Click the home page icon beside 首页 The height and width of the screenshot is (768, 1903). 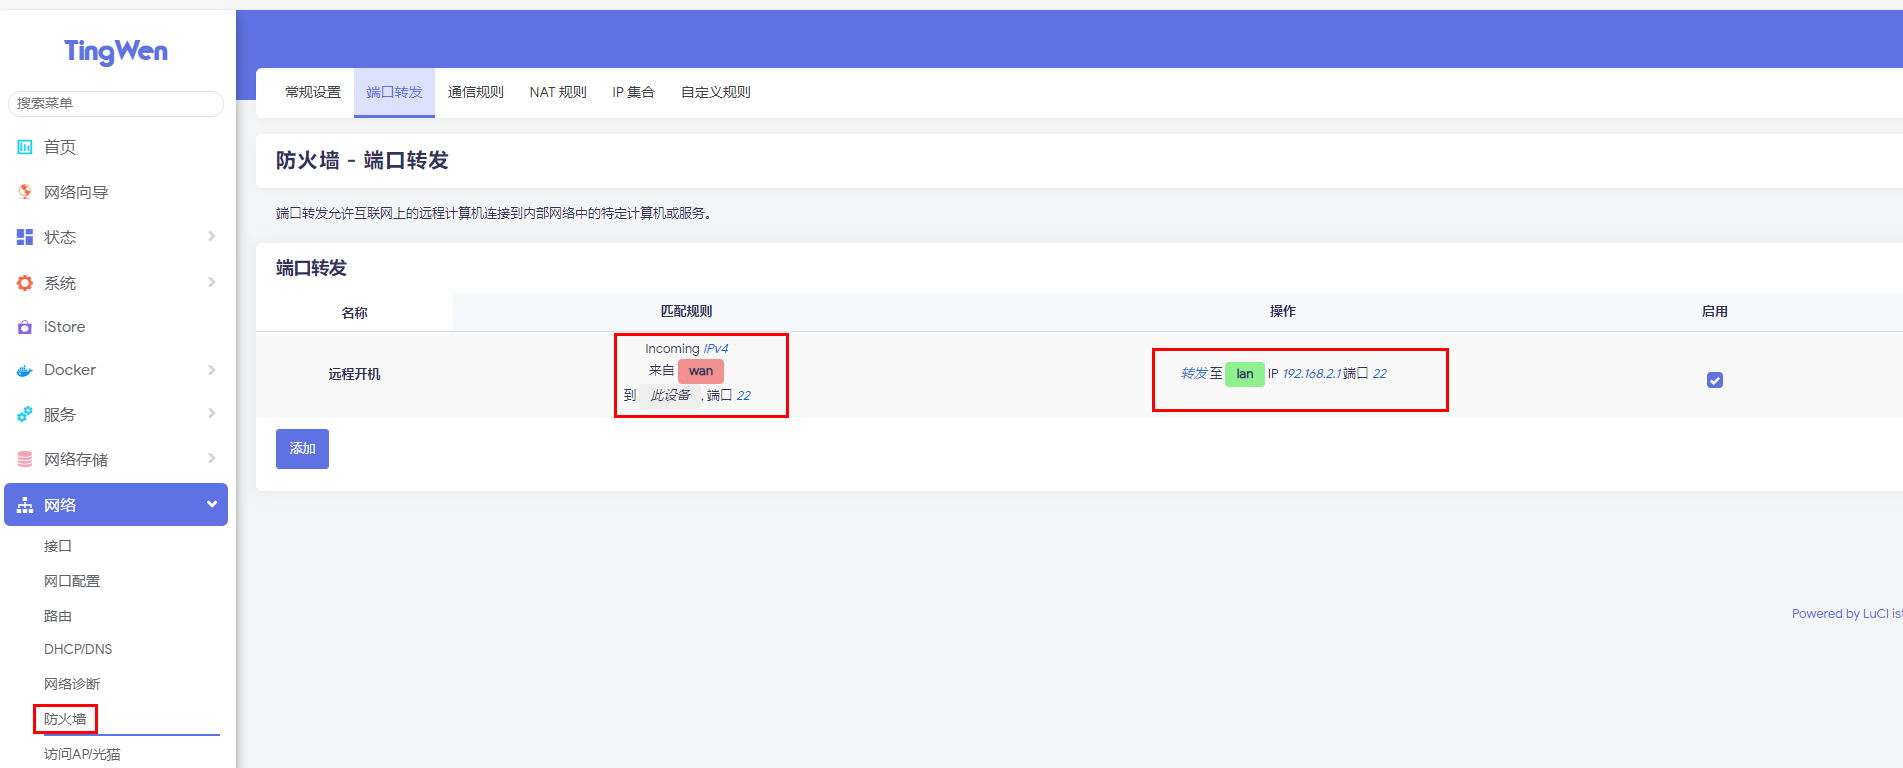tap(25, 147)
